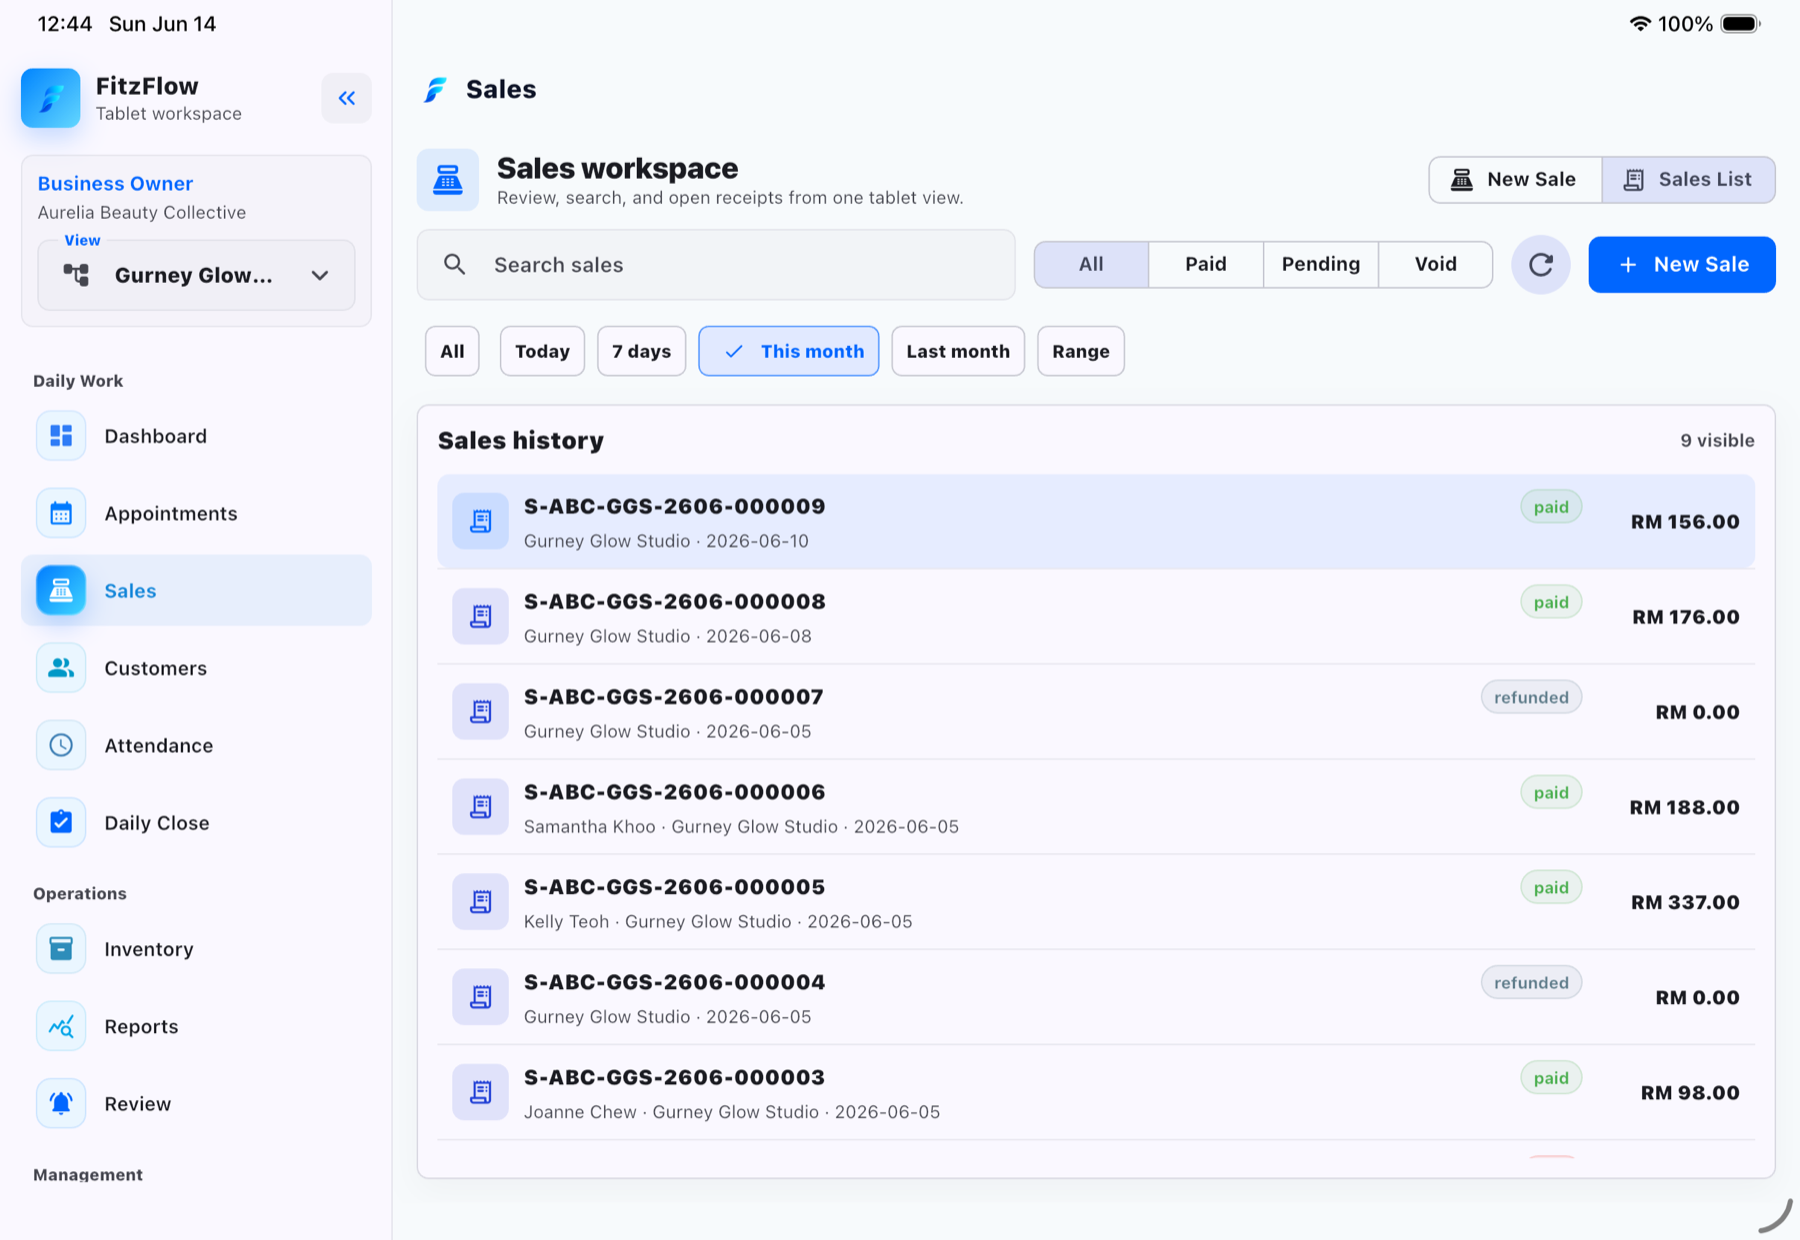Select the Last month date filter chip
This screenshot has height=1240, width=1800.
pyautogui.click(x=958, y=351)
